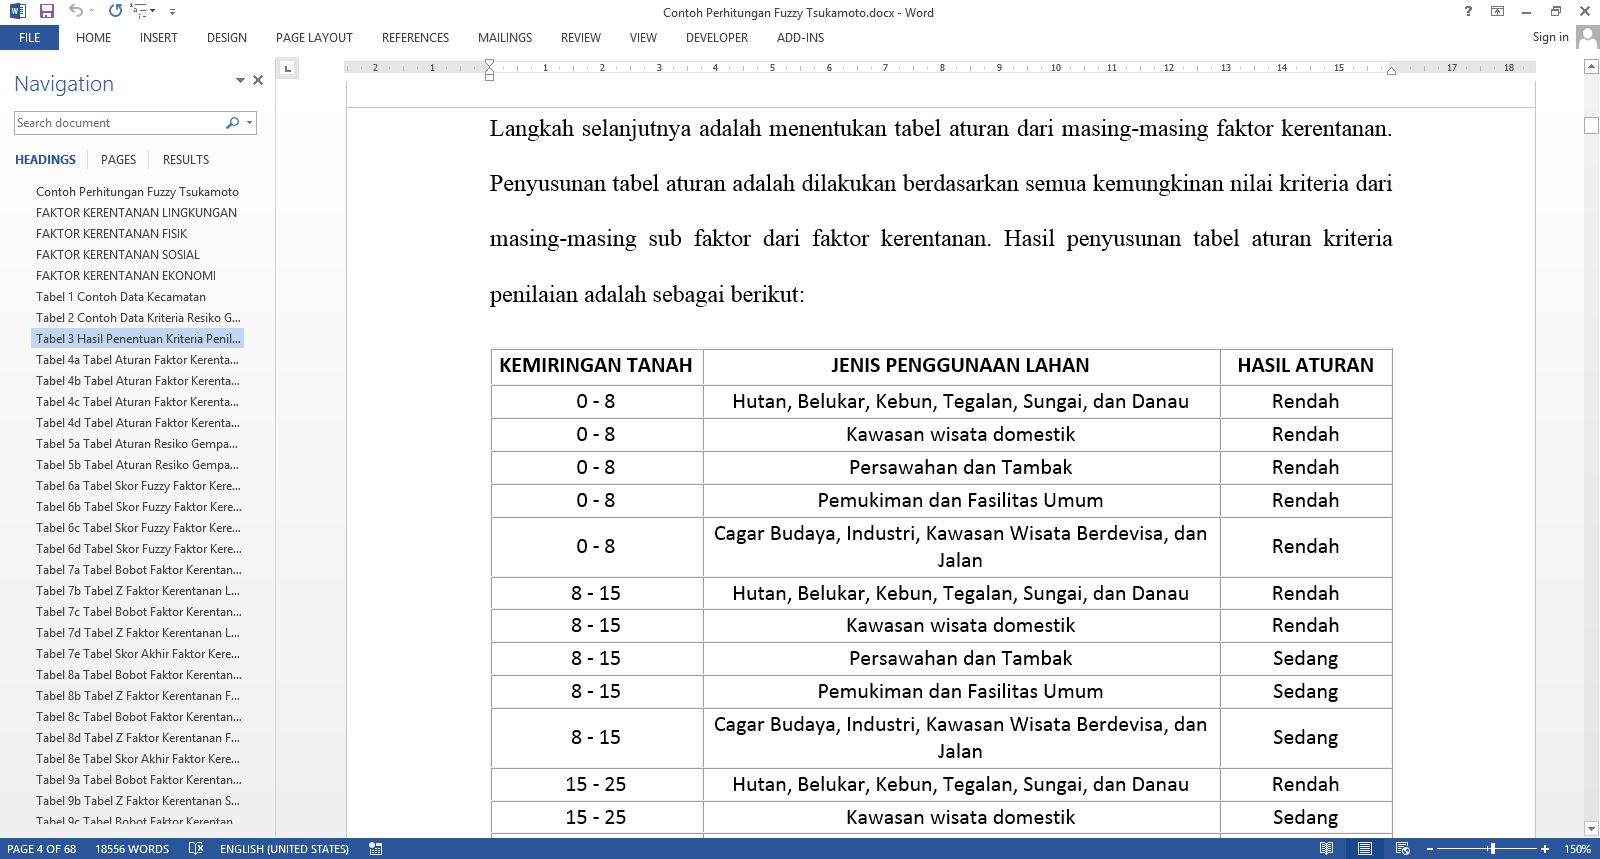Open Ribbon Display Options menu
1600x859 pixels.
pos(1497,12)
